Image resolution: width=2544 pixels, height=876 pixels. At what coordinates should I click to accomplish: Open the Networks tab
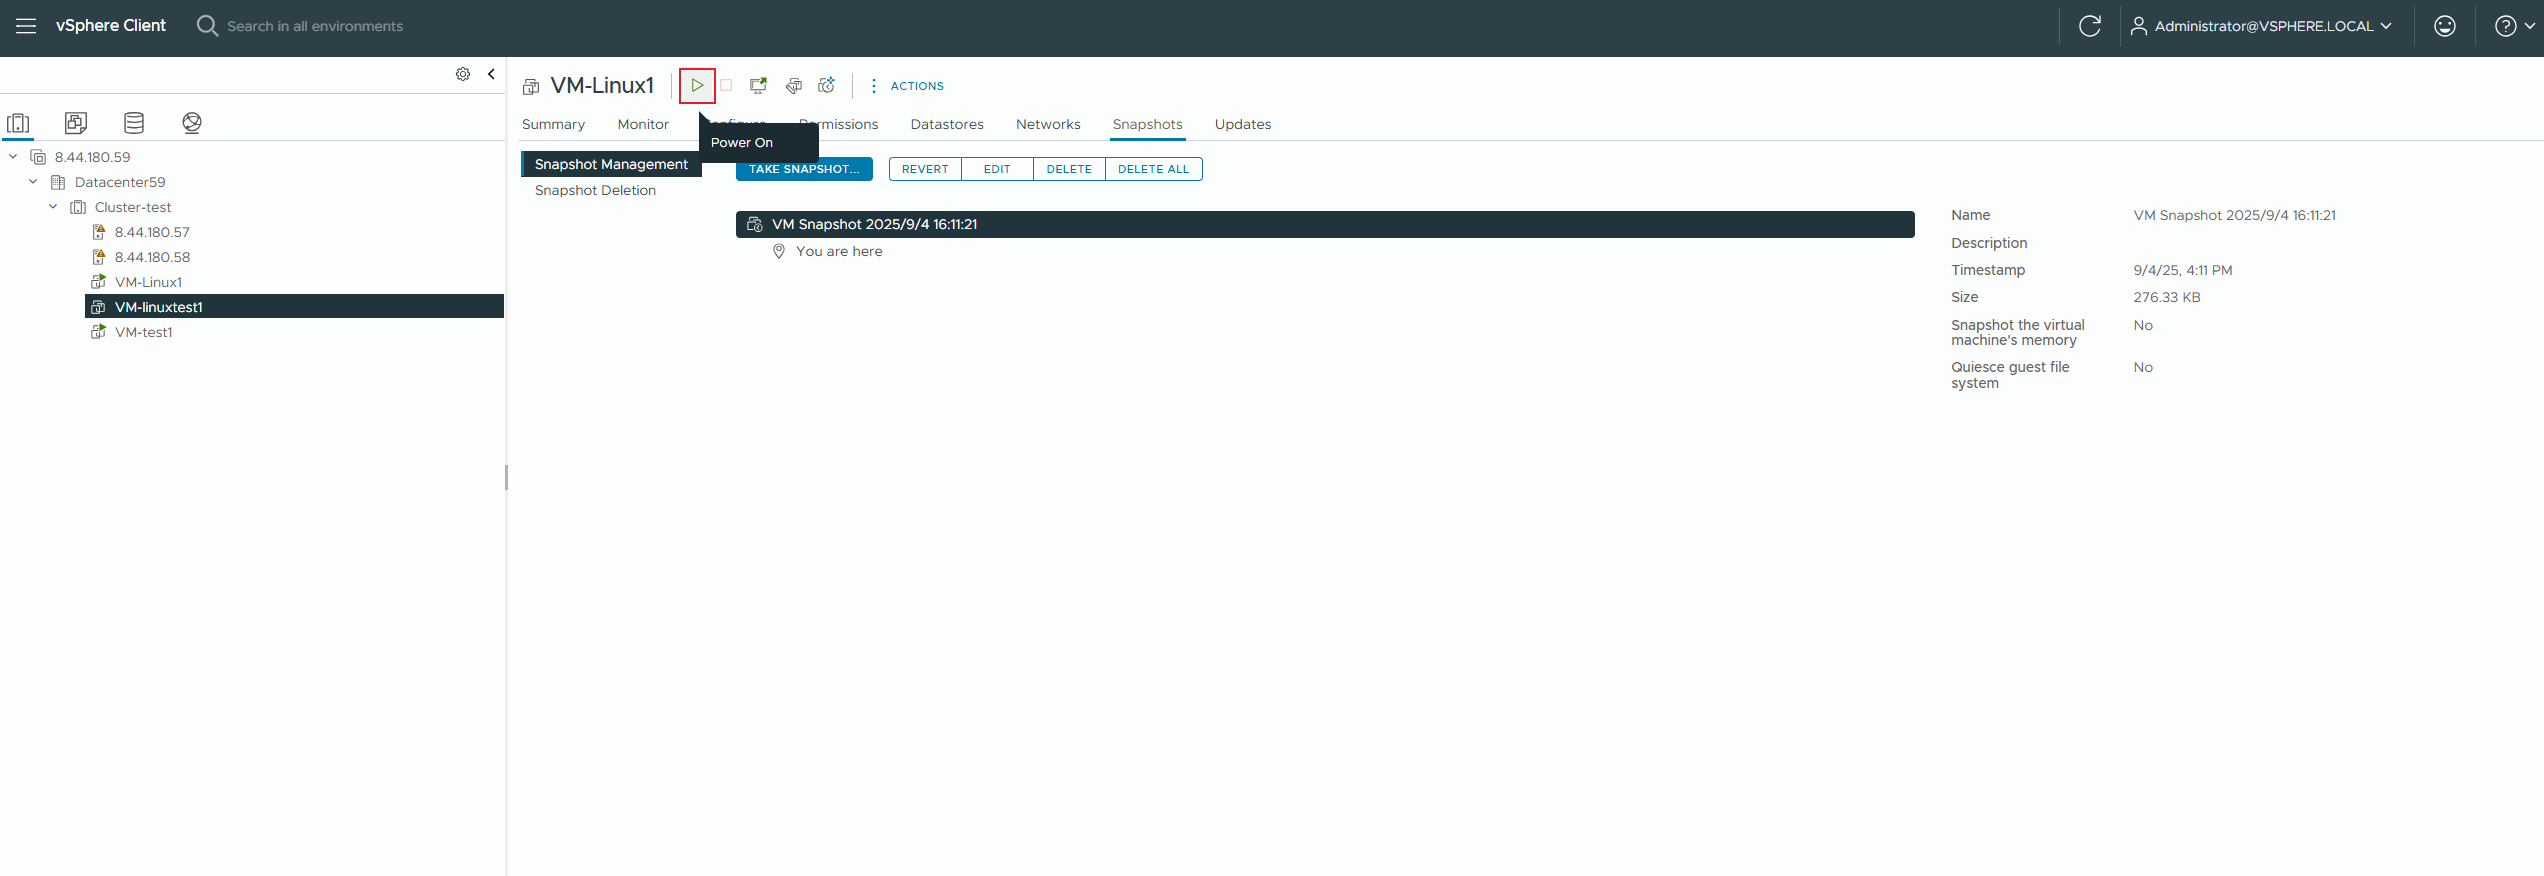(1048, 124)
